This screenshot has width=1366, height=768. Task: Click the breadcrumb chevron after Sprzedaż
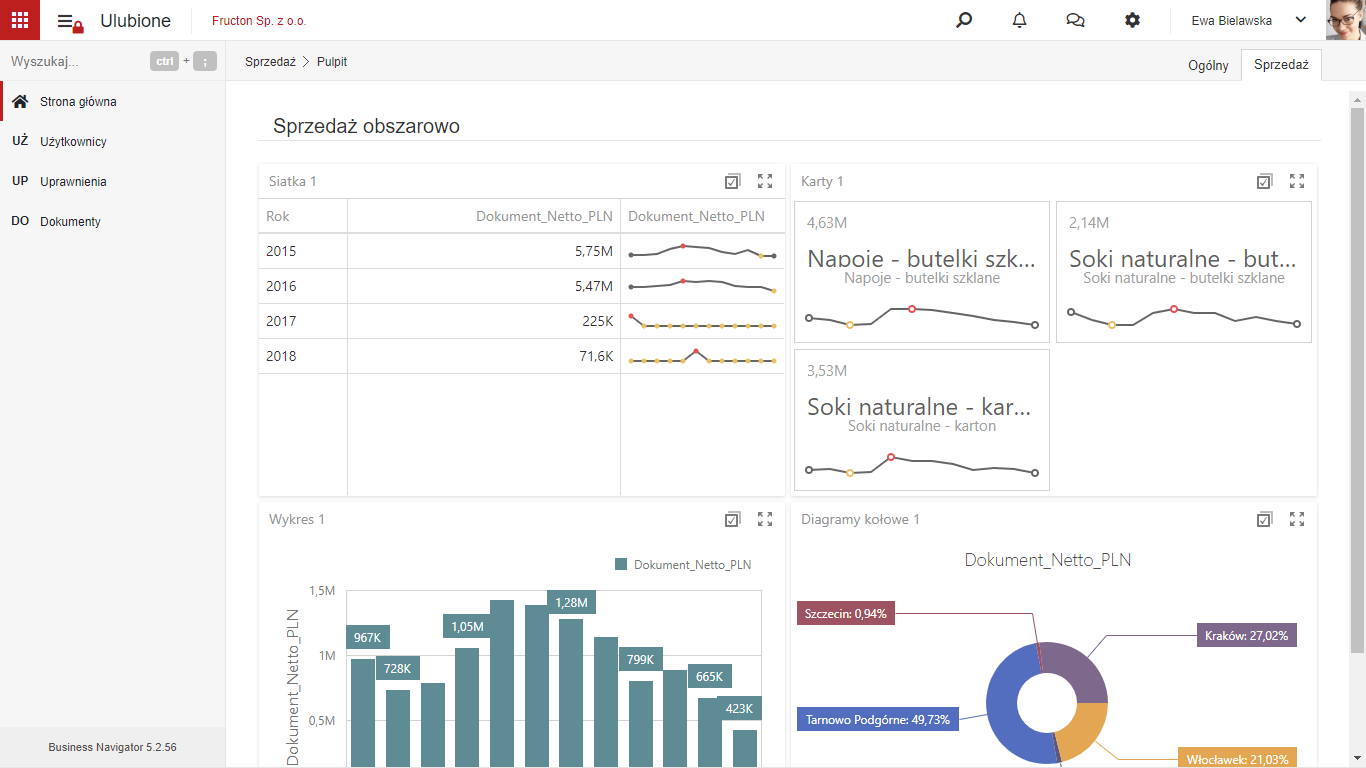[306, 62]
